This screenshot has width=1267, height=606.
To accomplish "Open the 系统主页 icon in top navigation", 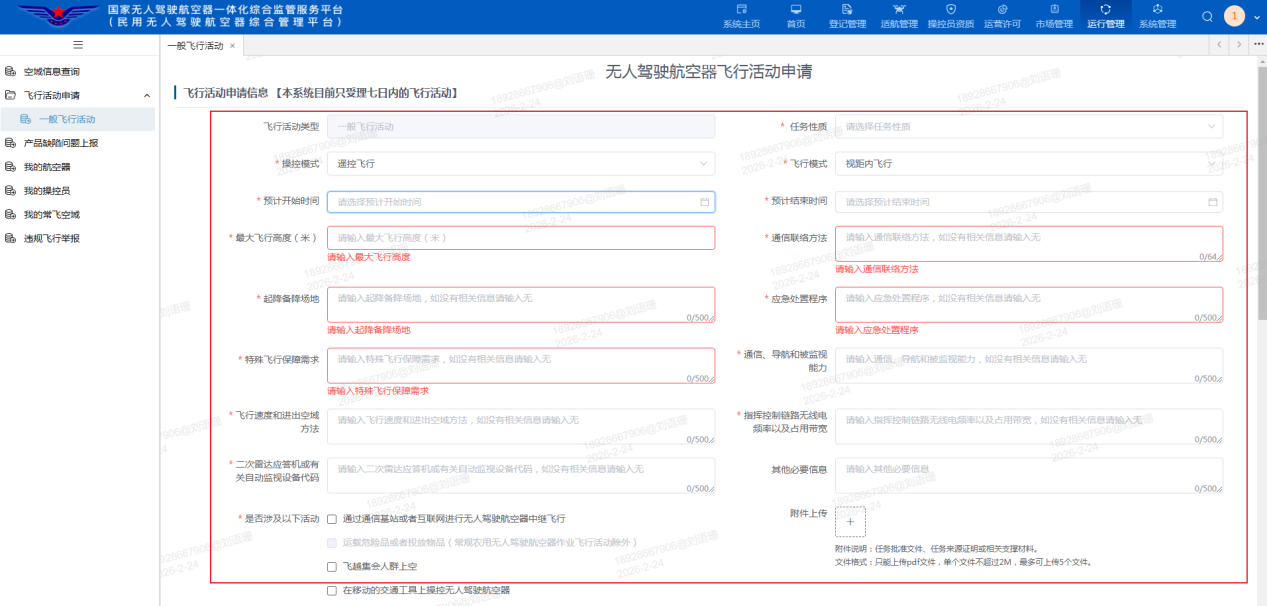I will [741, 17].
